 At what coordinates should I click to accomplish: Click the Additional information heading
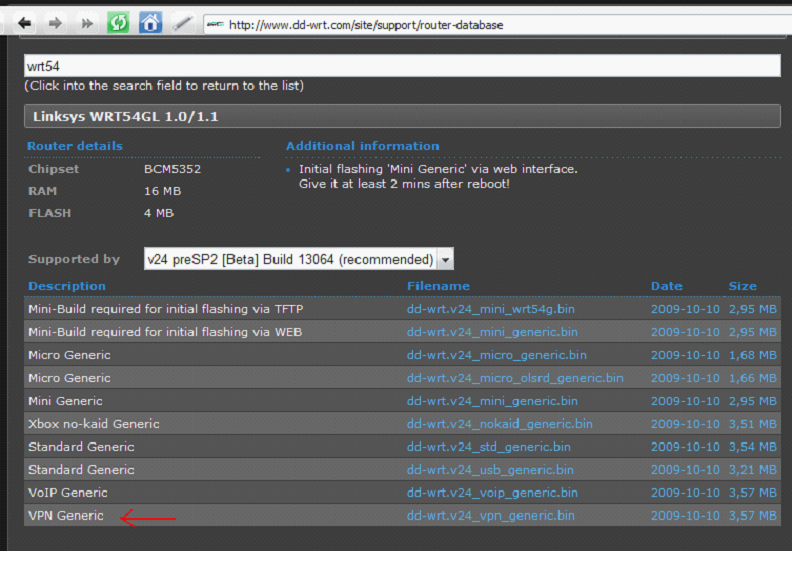(362, 146)
